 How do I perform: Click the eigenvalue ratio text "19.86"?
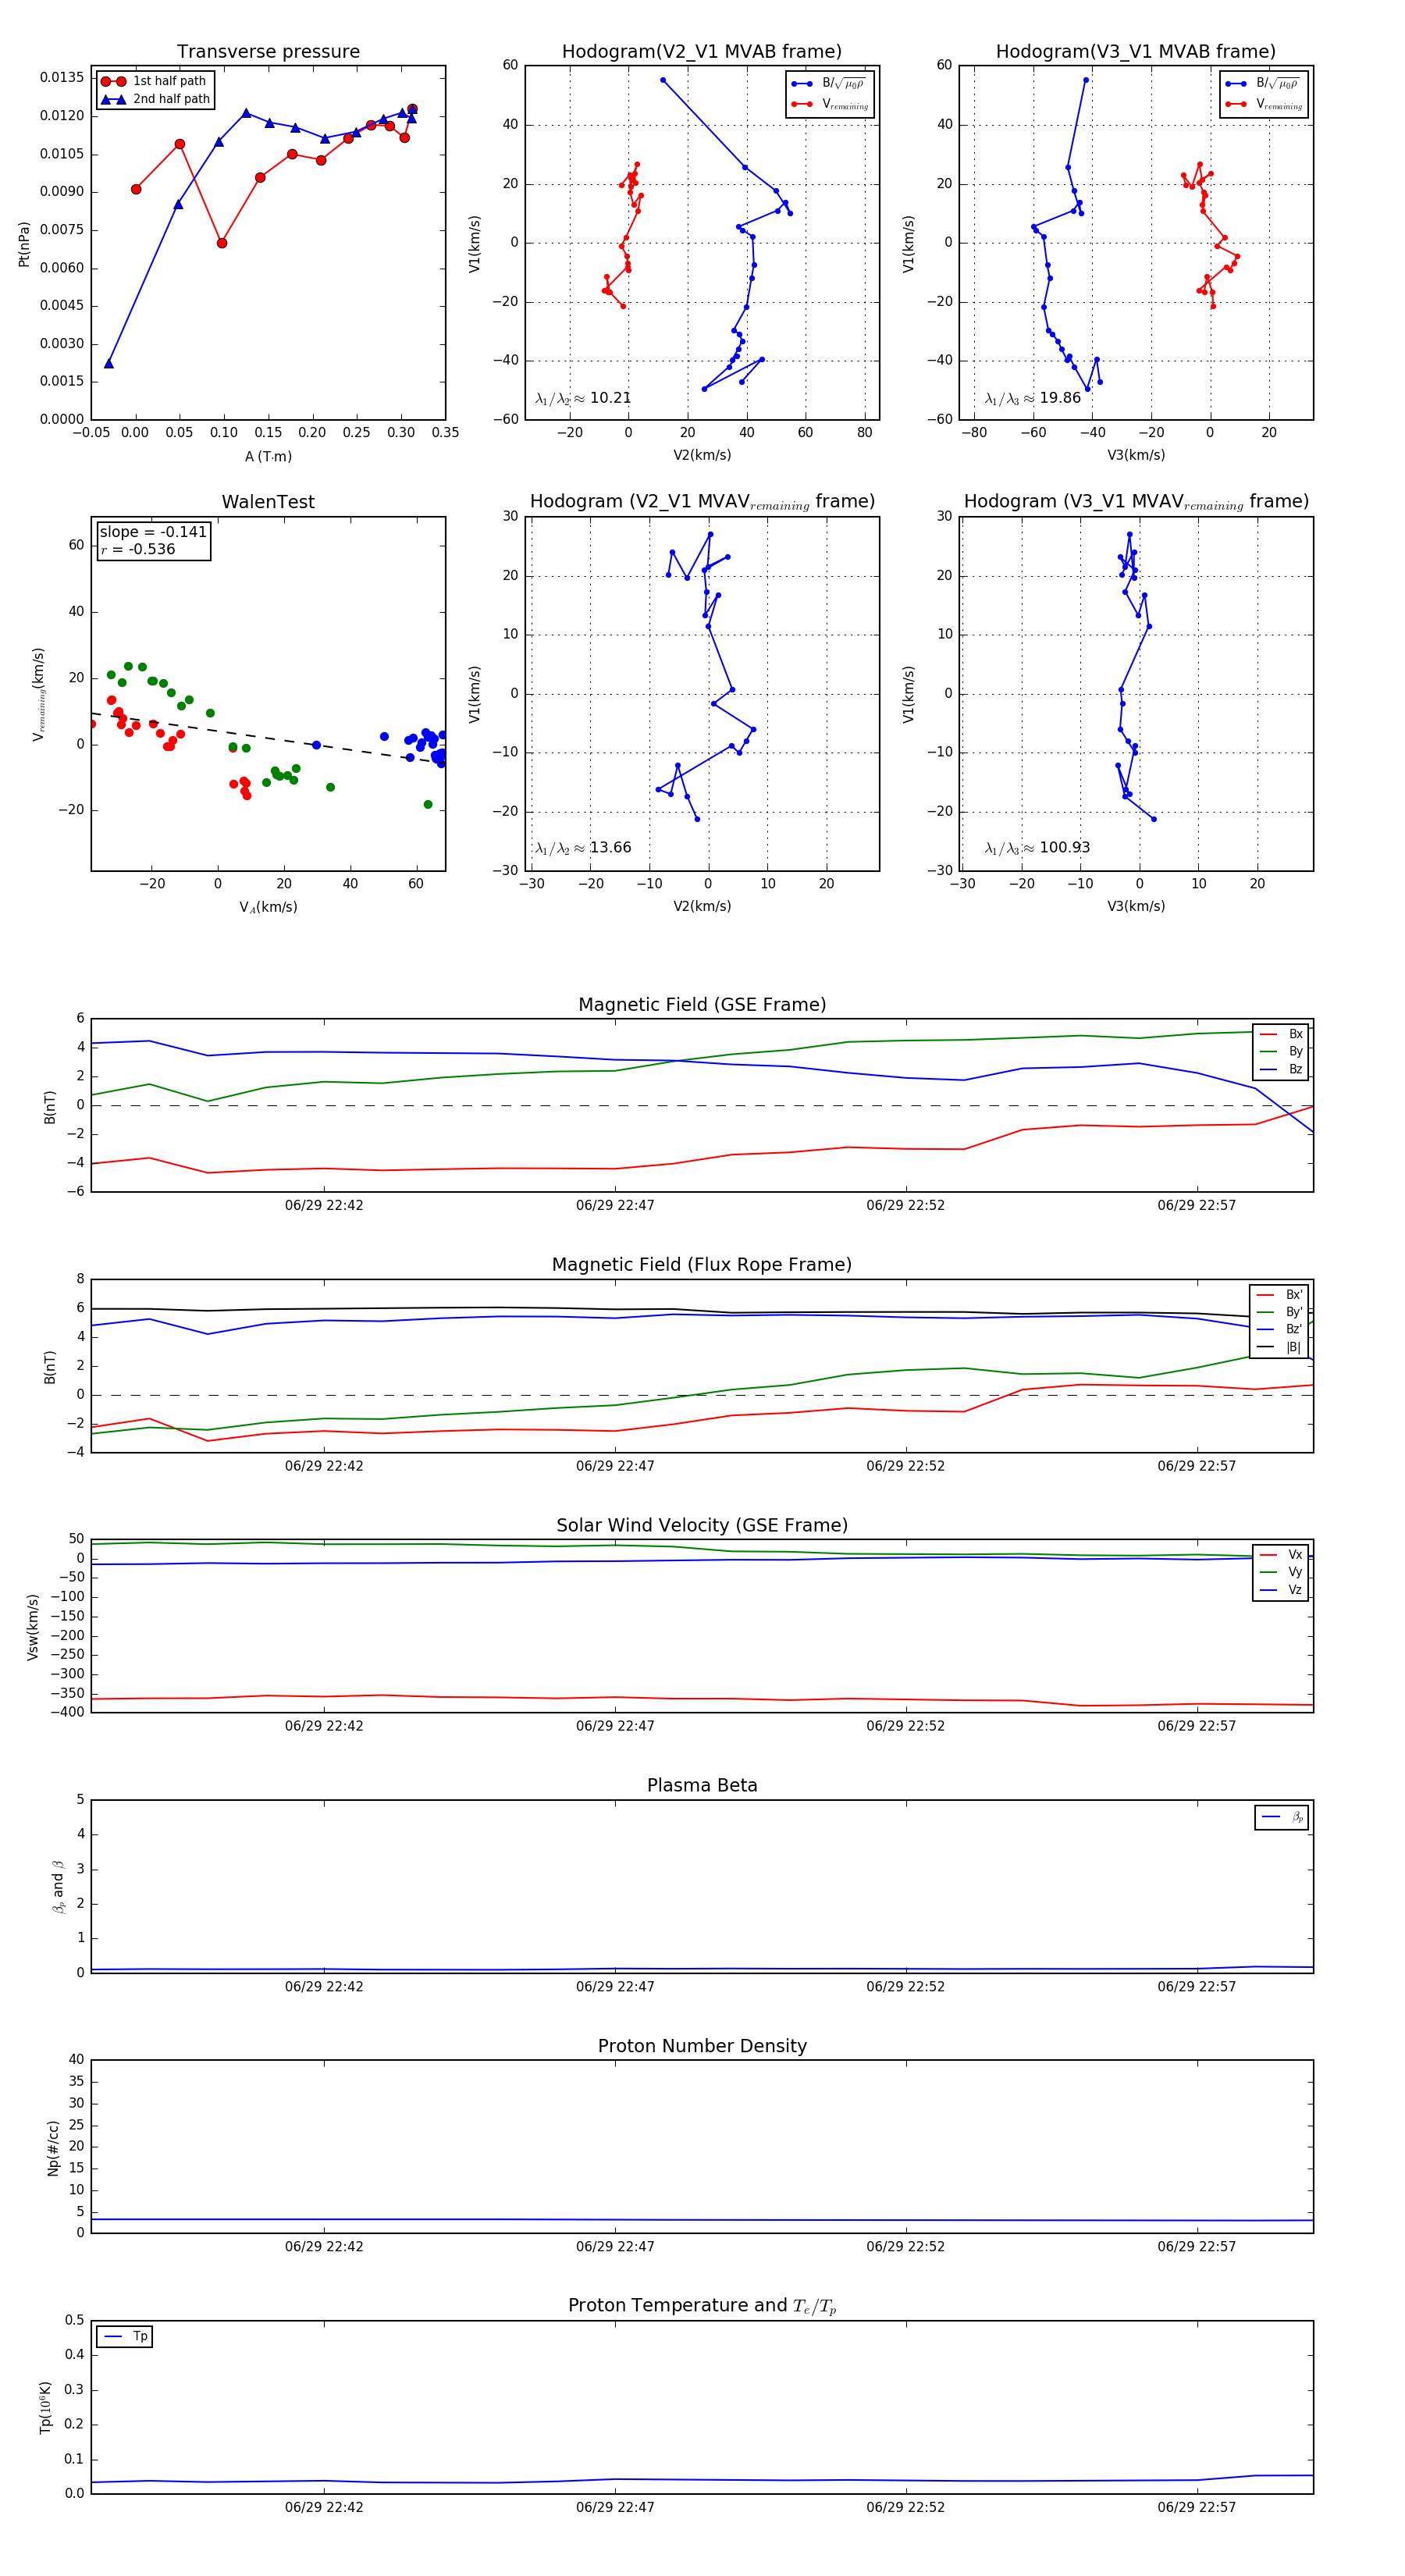point(1060,398)
